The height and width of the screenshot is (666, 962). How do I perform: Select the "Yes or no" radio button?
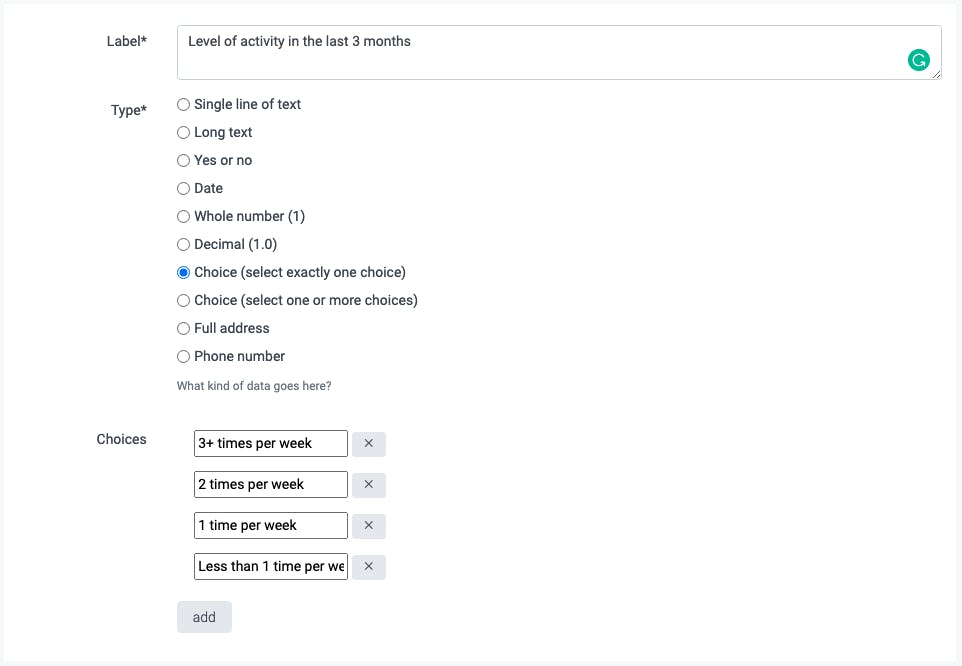click(183, 160)
